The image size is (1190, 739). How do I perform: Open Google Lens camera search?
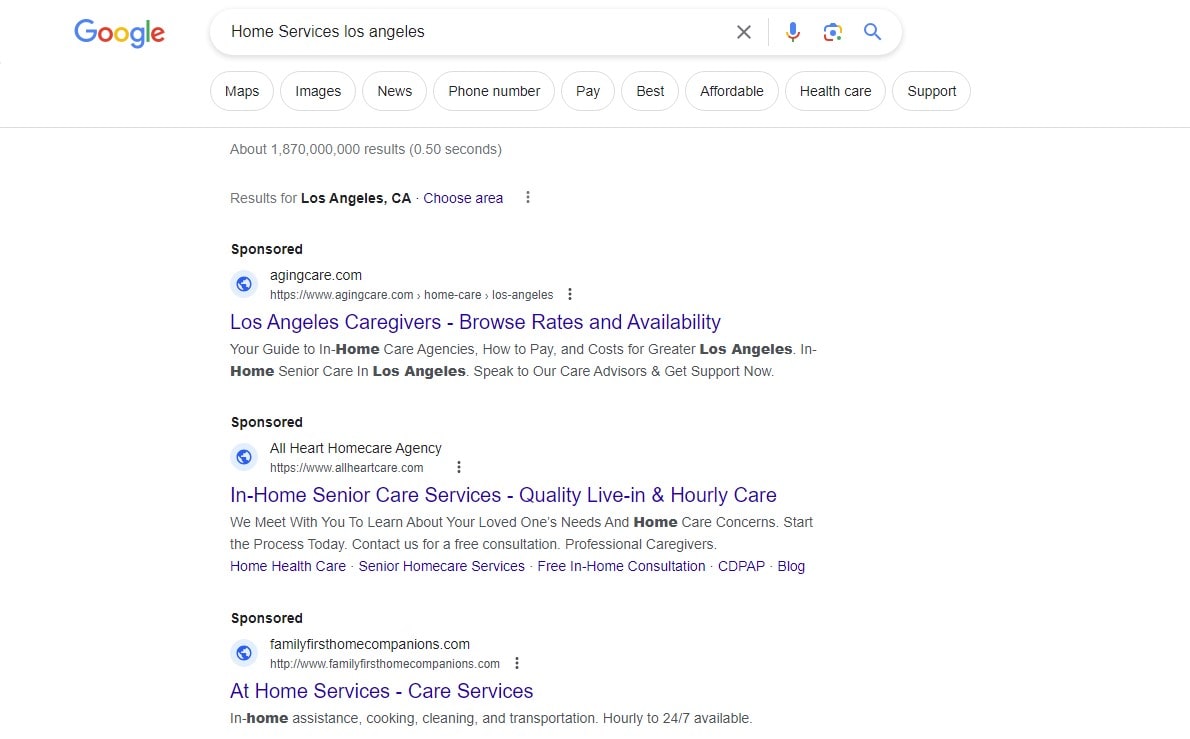pos(832,31)
